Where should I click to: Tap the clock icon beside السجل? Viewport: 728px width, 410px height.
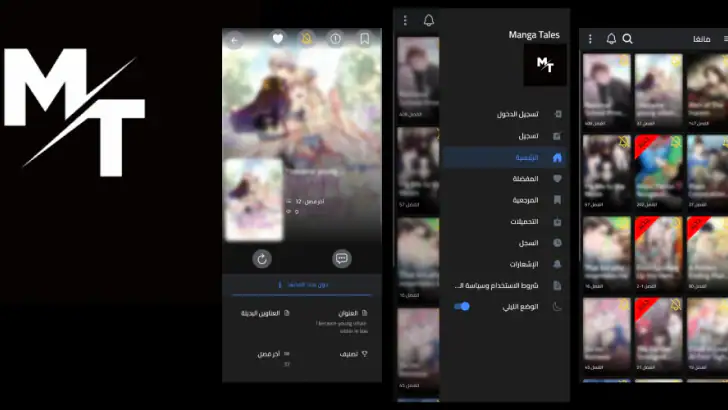557,243
